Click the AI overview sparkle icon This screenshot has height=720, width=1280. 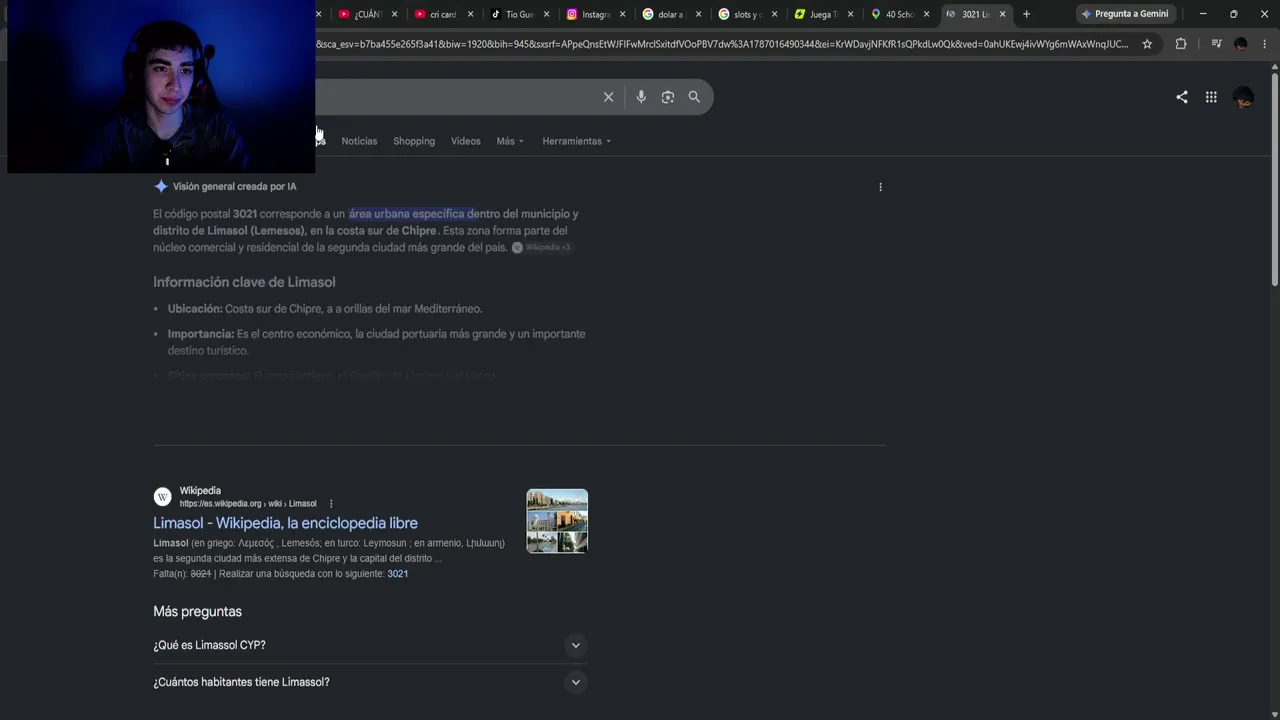coord(160,186)
